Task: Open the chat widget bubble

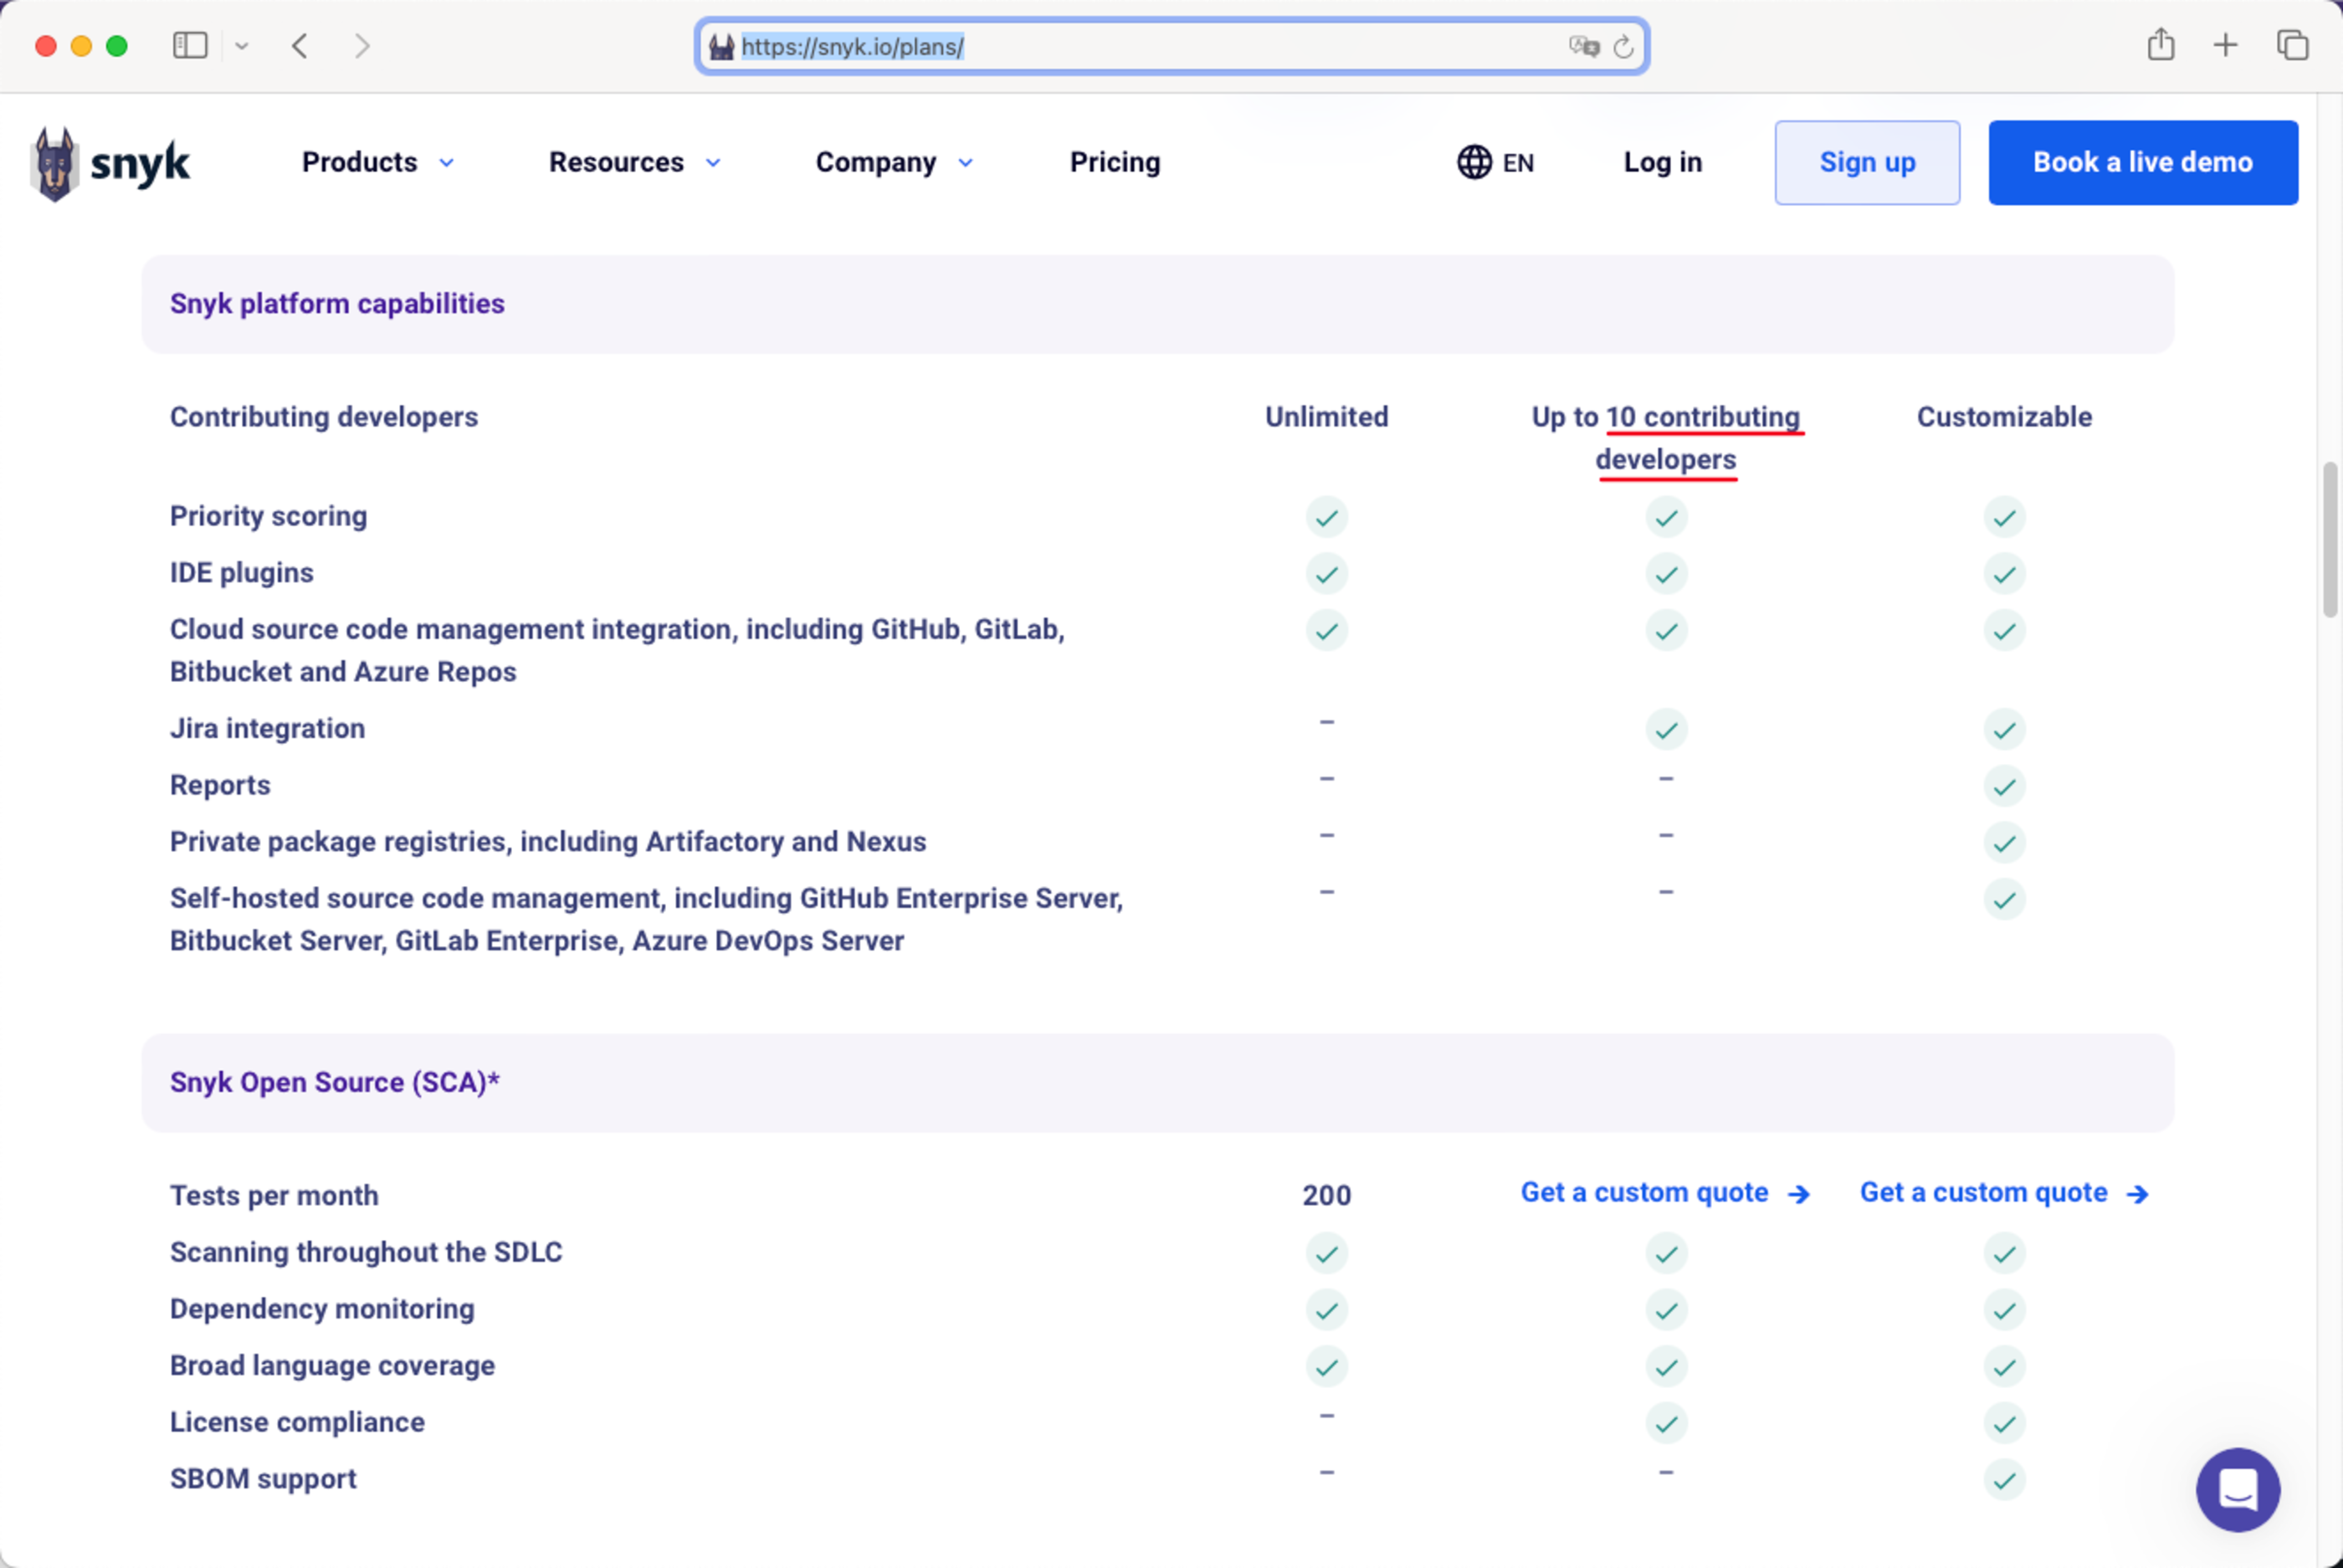Action: click(x=2238, y=1490)
